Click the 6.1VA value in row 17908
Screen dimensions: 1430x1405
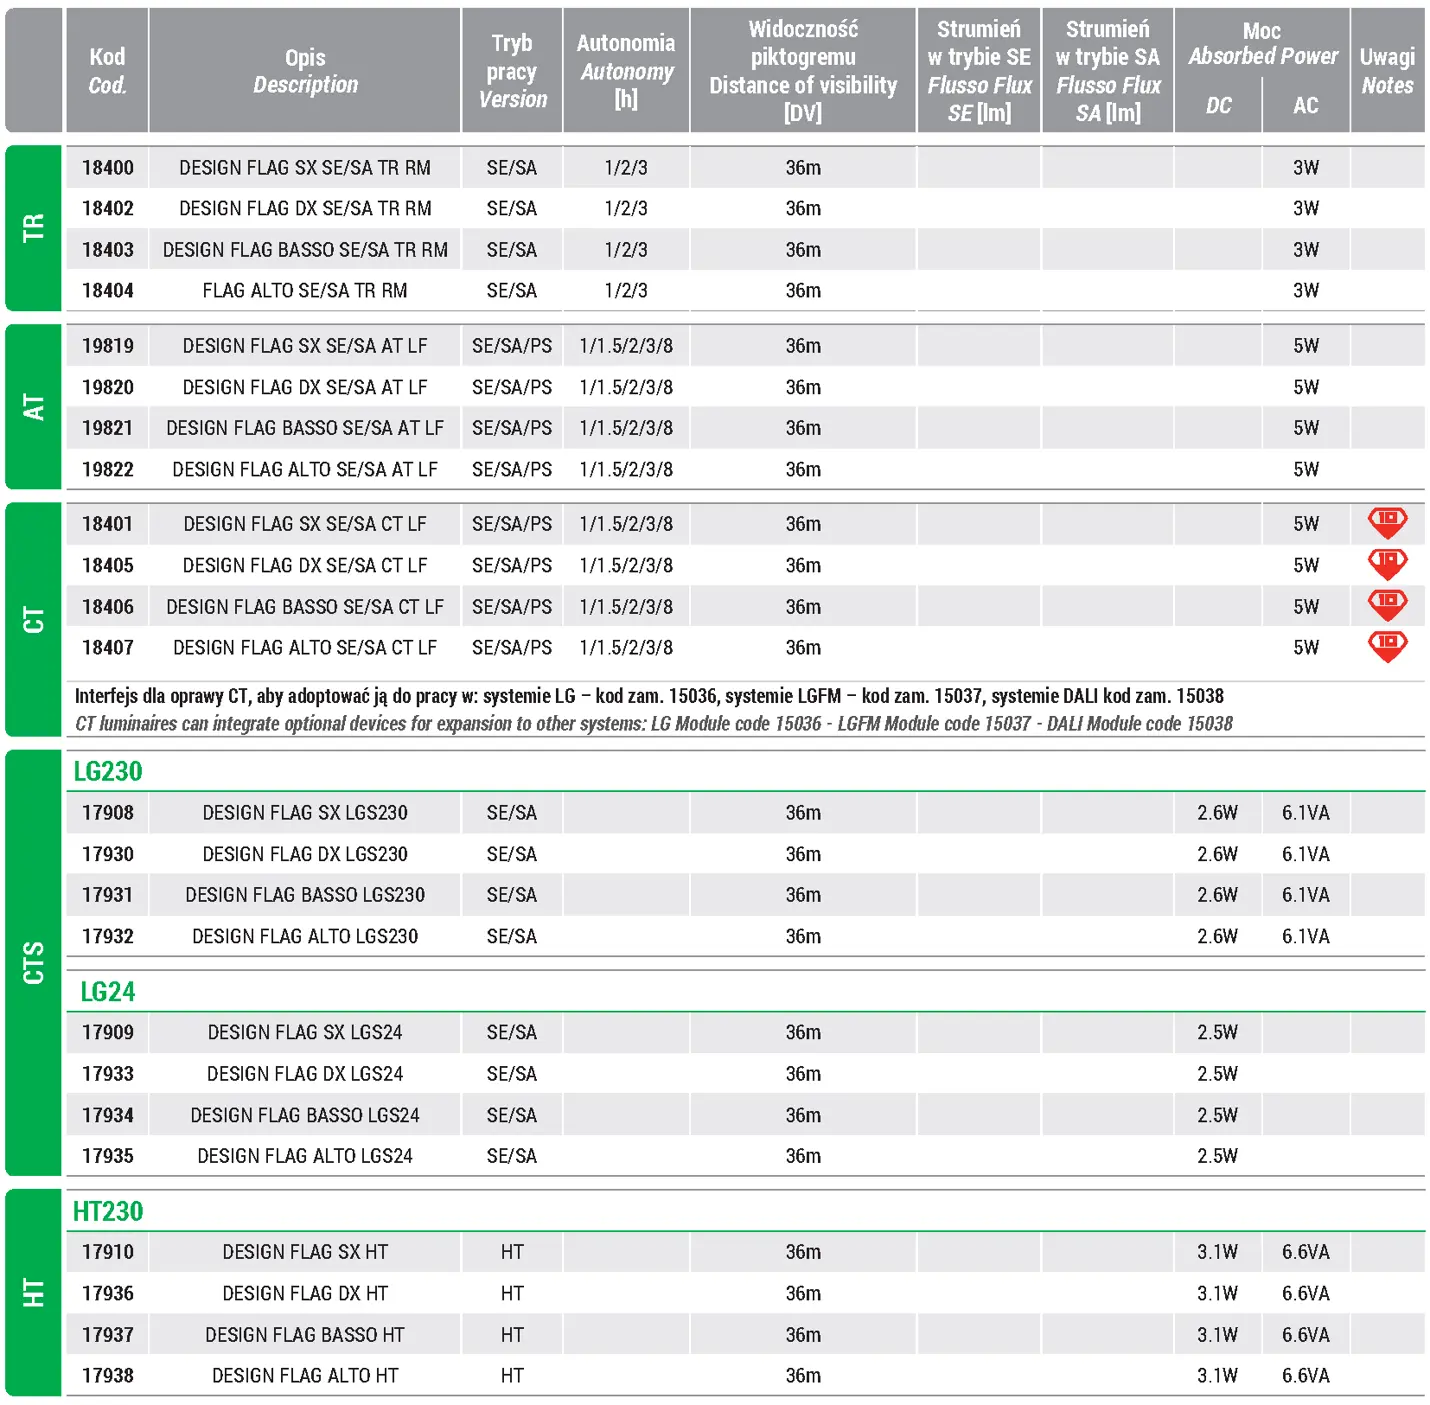[1306, 813]
